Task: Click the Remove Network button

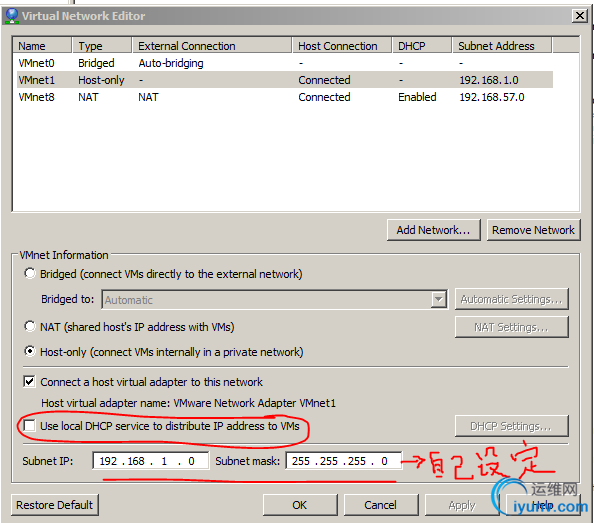Action: click(x=533, y=230)
